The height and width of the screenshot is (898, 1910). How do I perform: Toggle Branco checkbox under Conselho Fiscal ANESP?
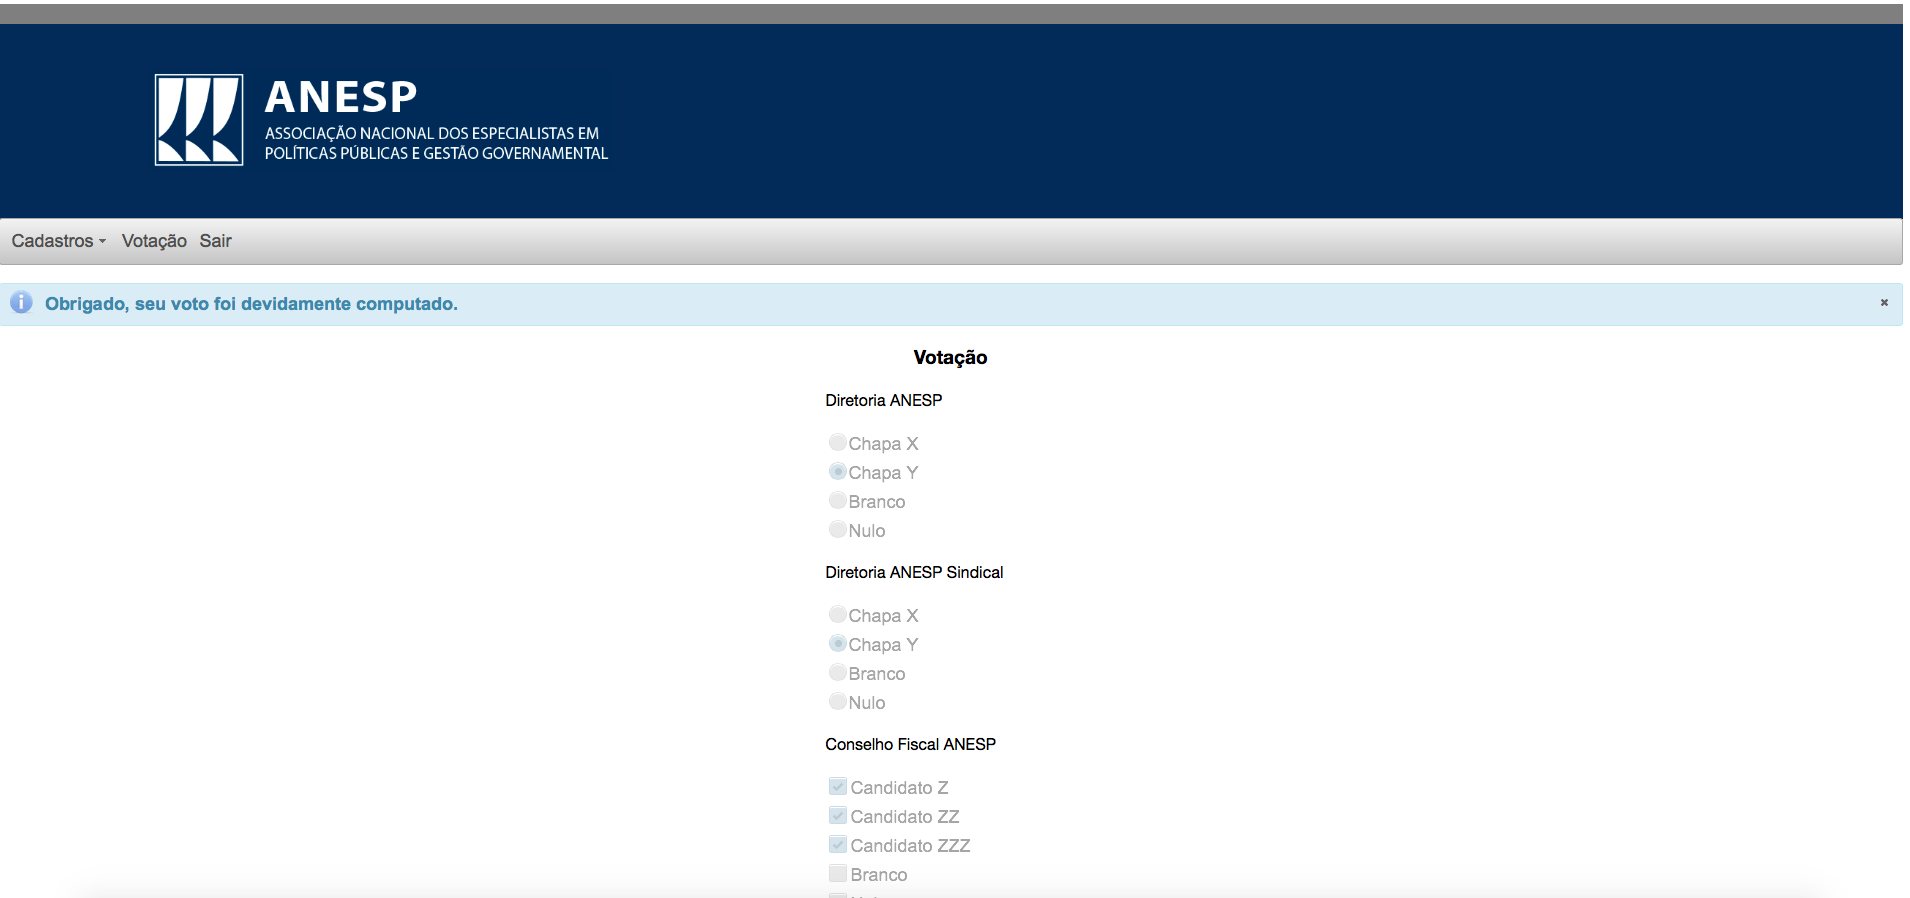click(x=838, y=874)
